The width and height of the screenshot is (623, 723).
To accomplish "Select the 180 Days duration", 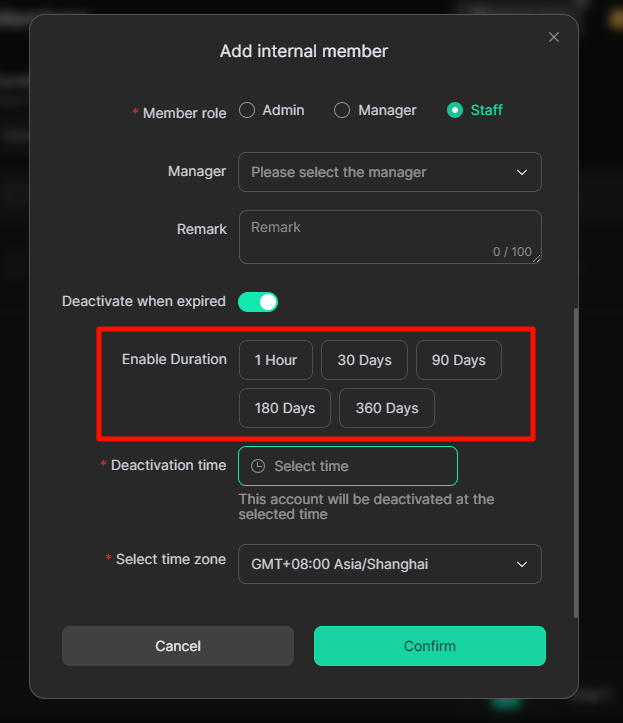I will tap(285, 408).
